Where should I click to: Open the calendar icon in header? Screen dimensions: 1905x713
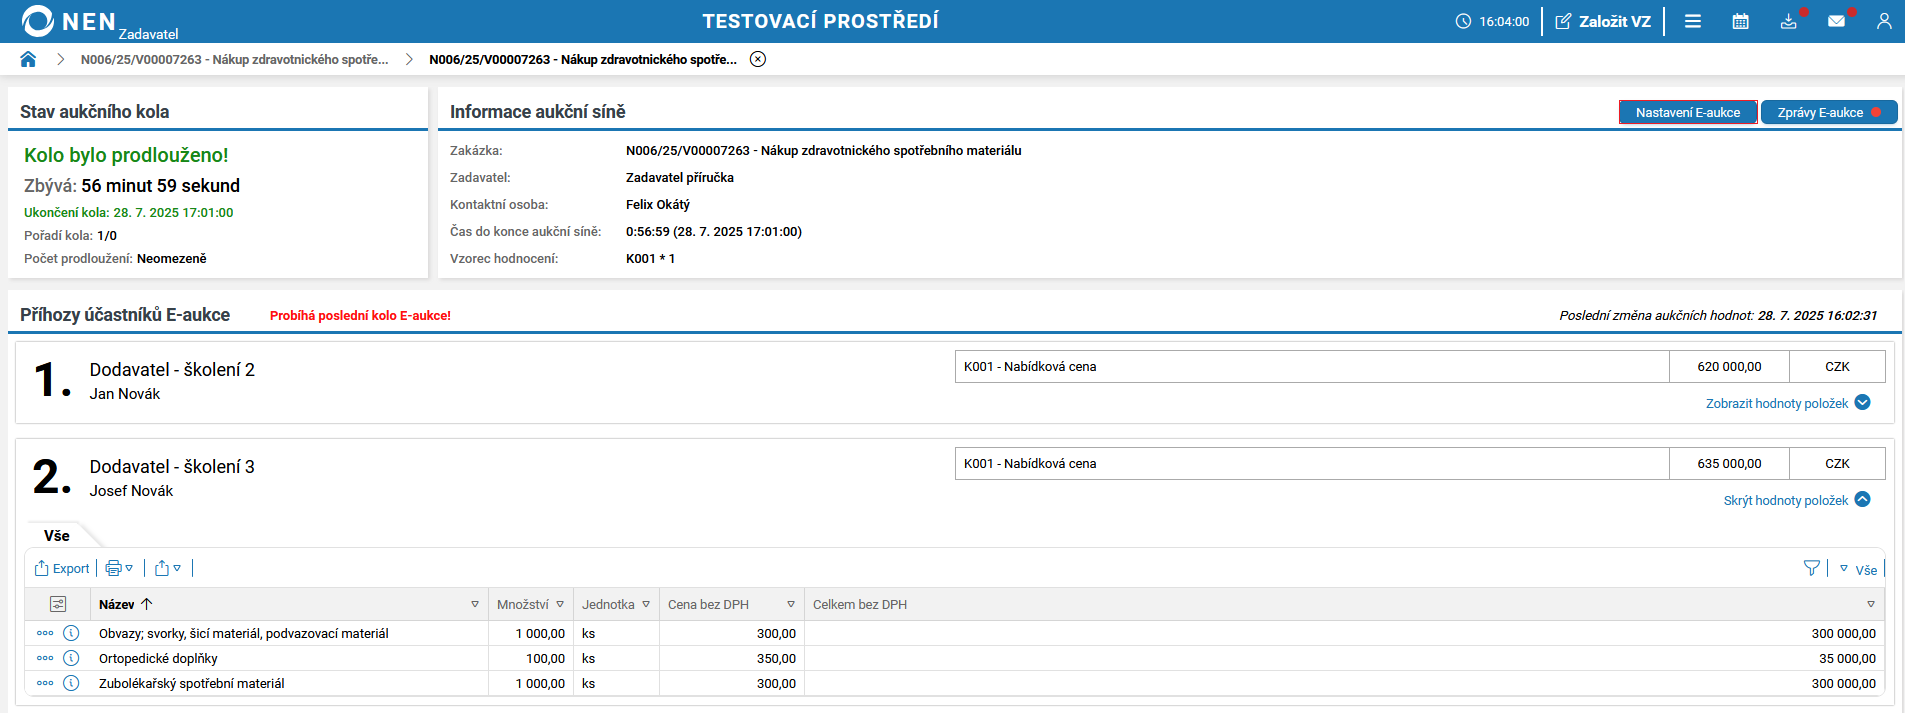click(x=1740, y=21)
